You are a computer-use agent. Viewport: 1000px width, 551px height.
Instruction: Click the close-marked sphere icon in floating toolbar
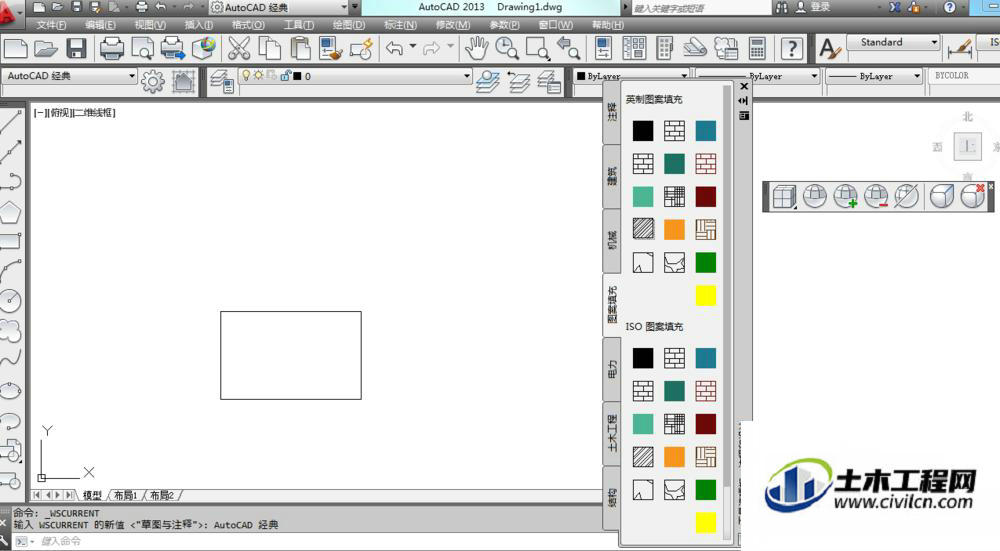pos(973,196)
